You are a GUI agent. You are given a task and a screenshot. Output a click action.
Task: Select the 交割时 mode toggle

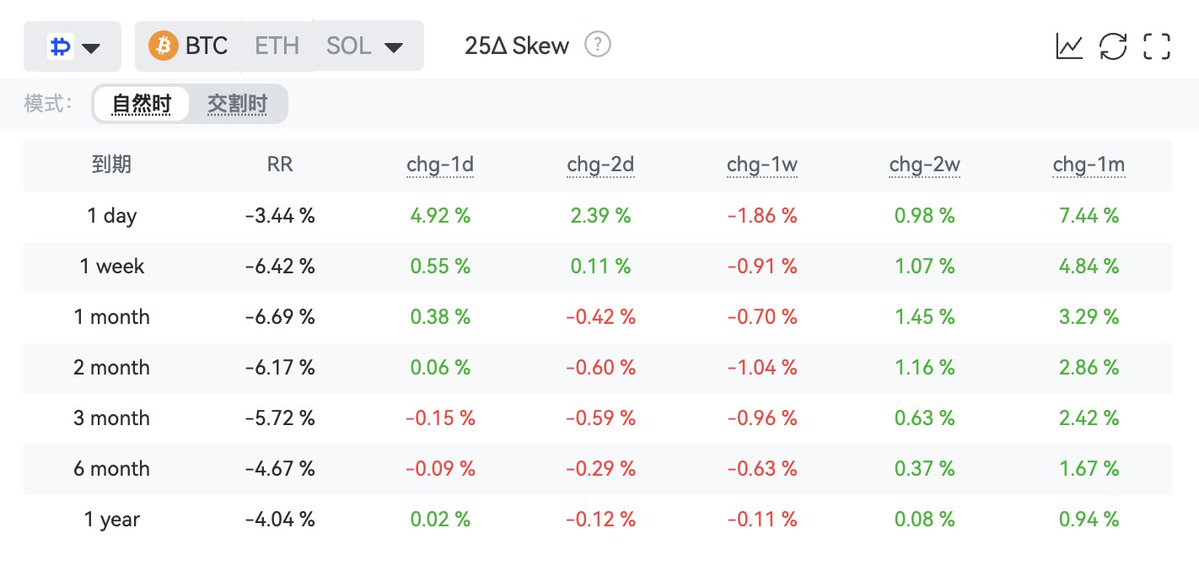tap(237, 104)
